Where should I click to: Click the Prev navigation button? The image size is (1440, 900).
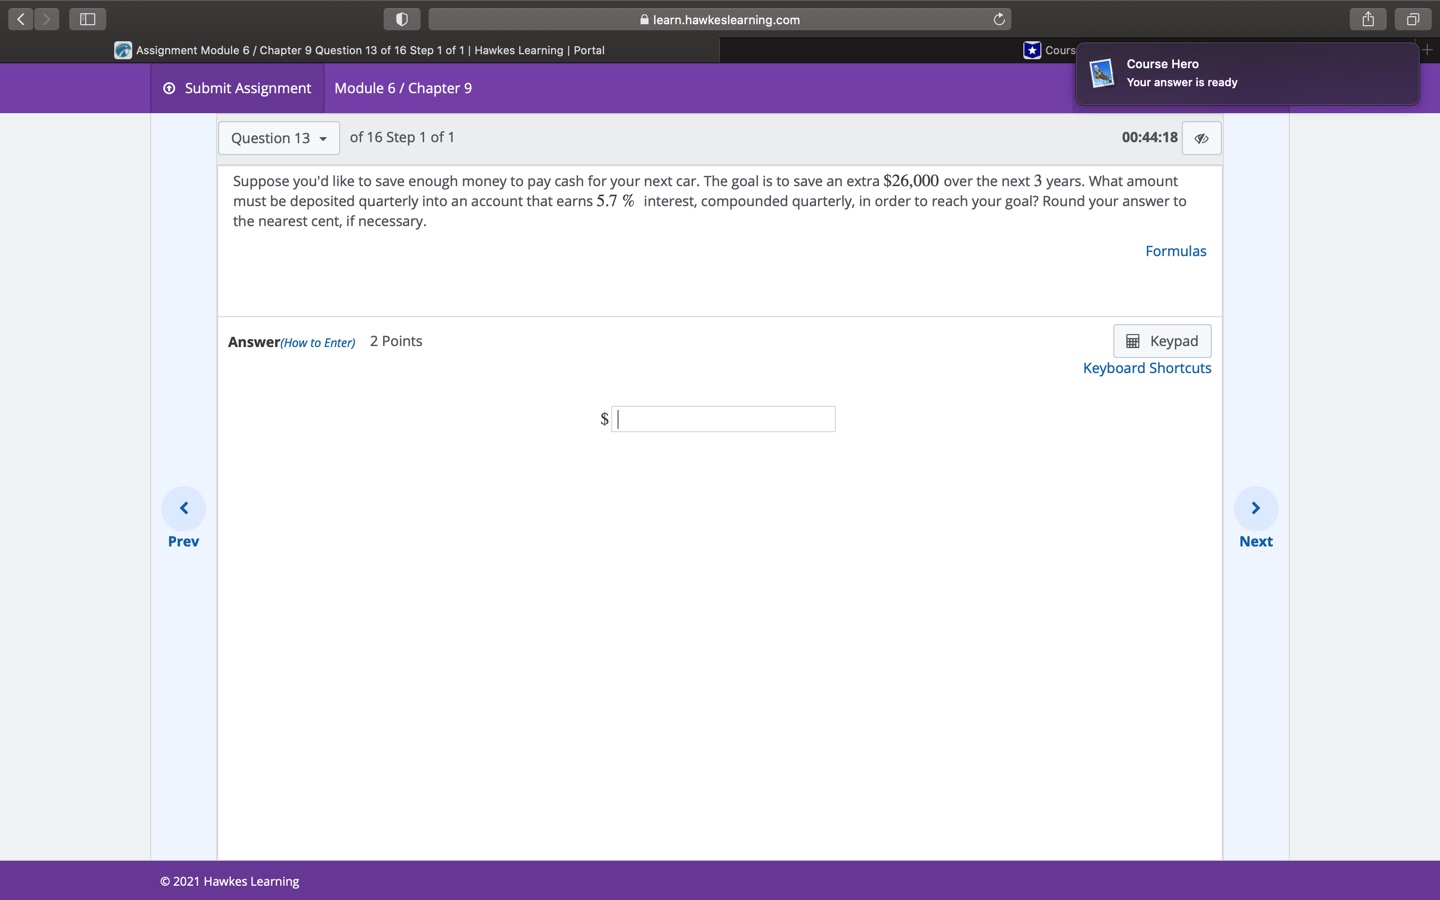(x=183, y=507)
